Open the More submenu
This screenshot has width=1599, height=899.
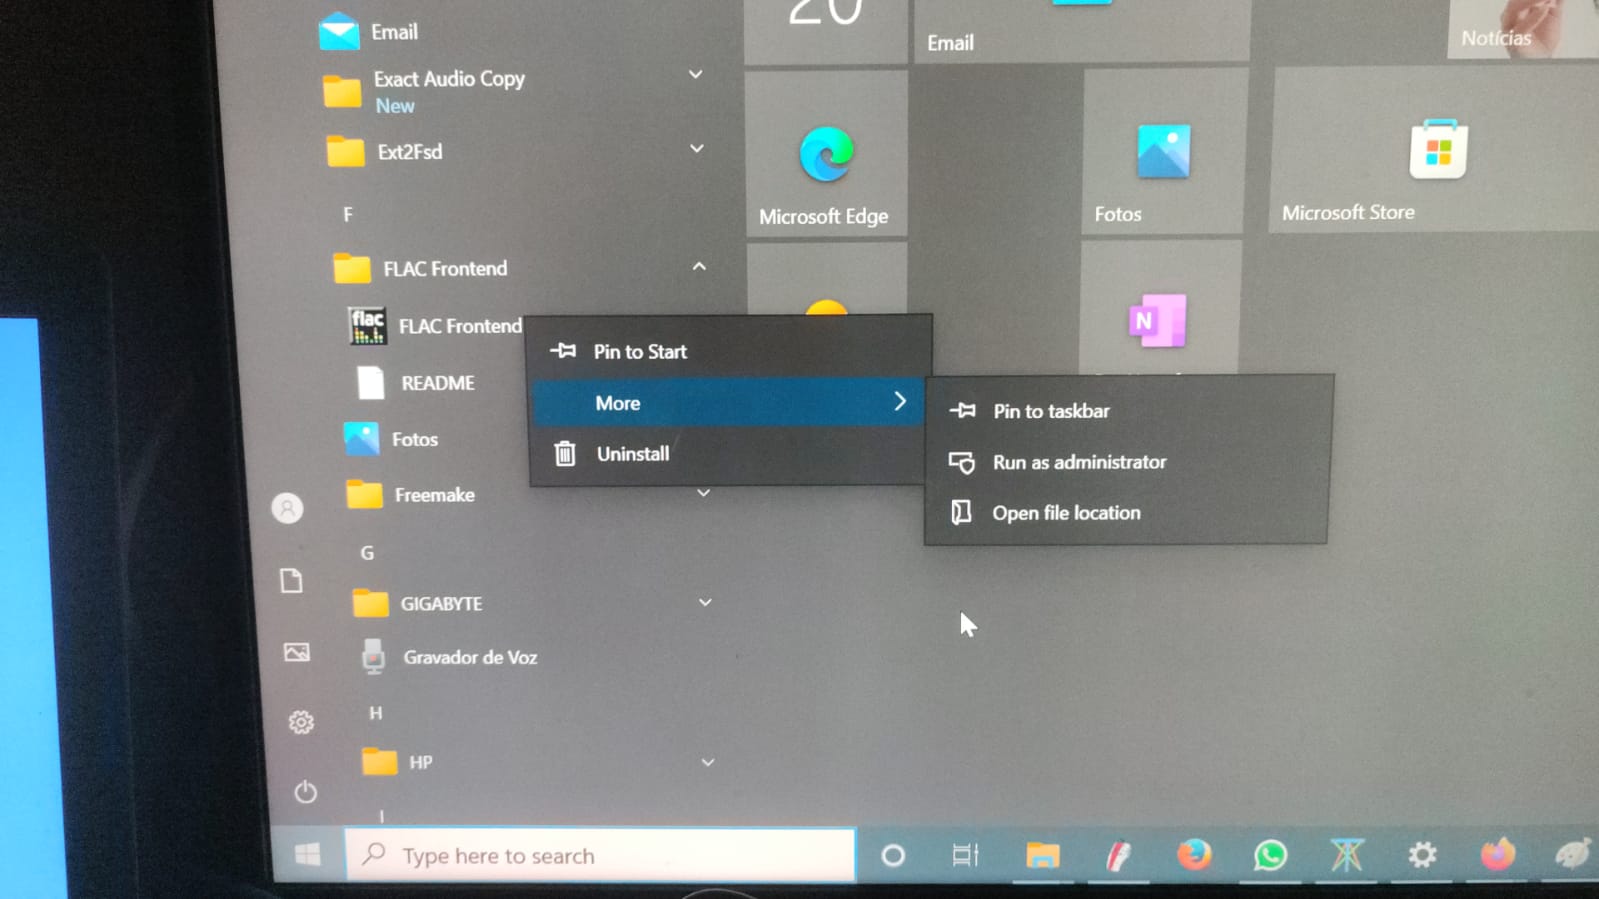[x=728, y=402]
